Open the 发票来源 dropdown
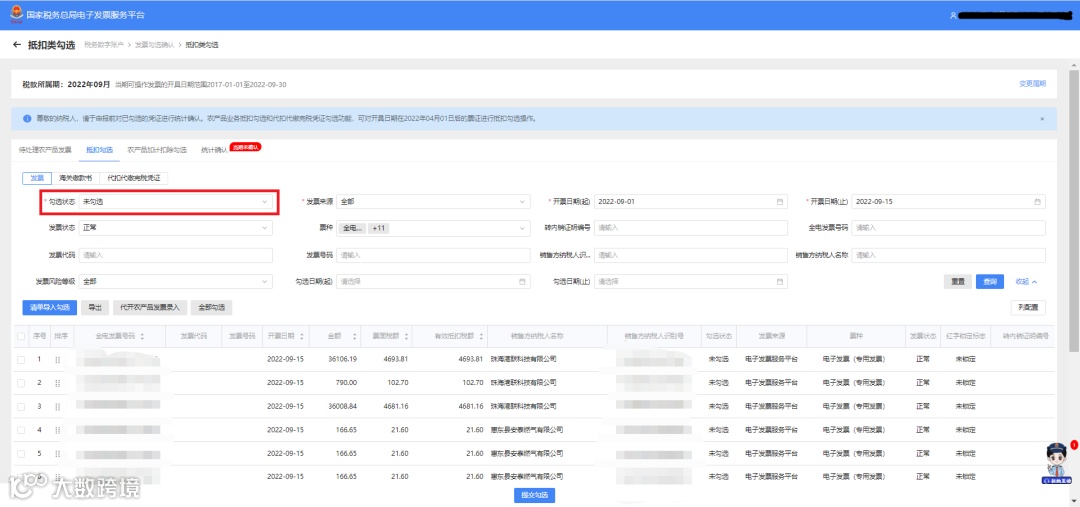Viewport: 1080px width, 507px height. pyautogui.click(x=433, y=202)
